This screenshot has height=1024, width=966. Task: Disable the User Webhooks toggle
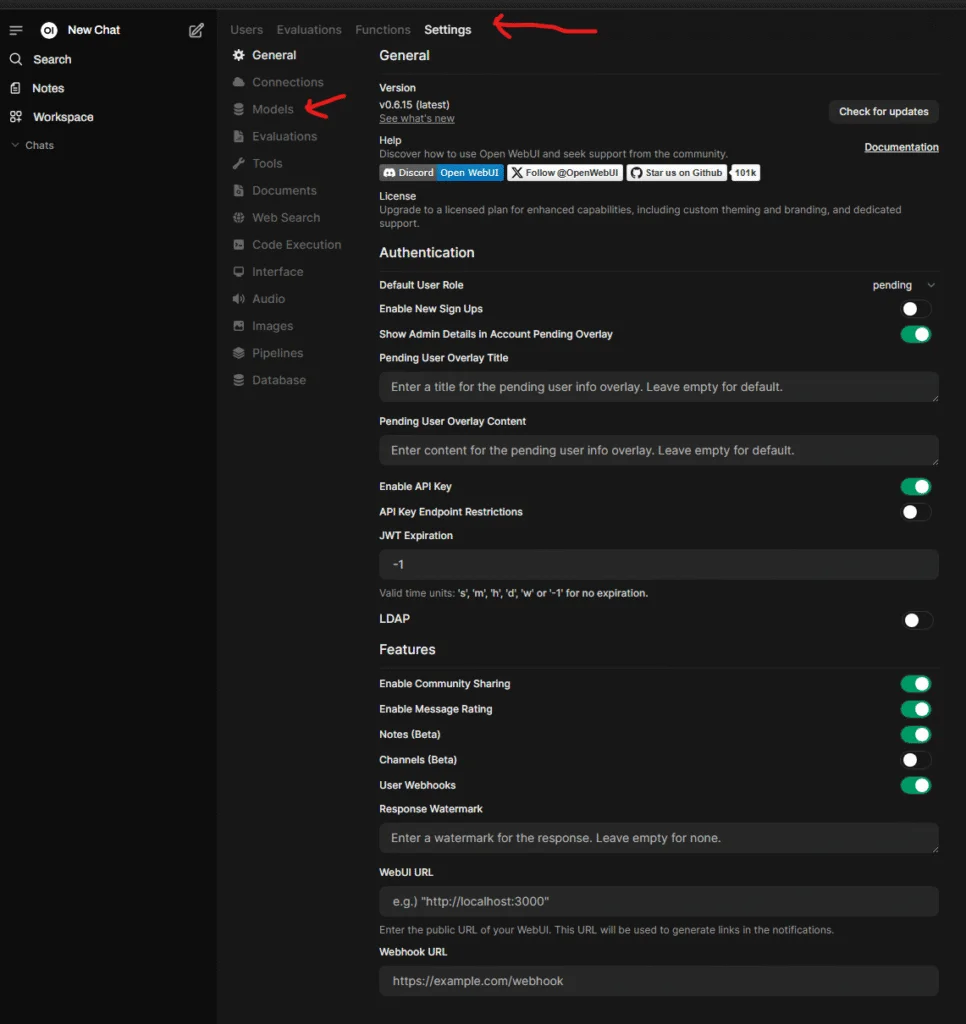tap(916, 786)
